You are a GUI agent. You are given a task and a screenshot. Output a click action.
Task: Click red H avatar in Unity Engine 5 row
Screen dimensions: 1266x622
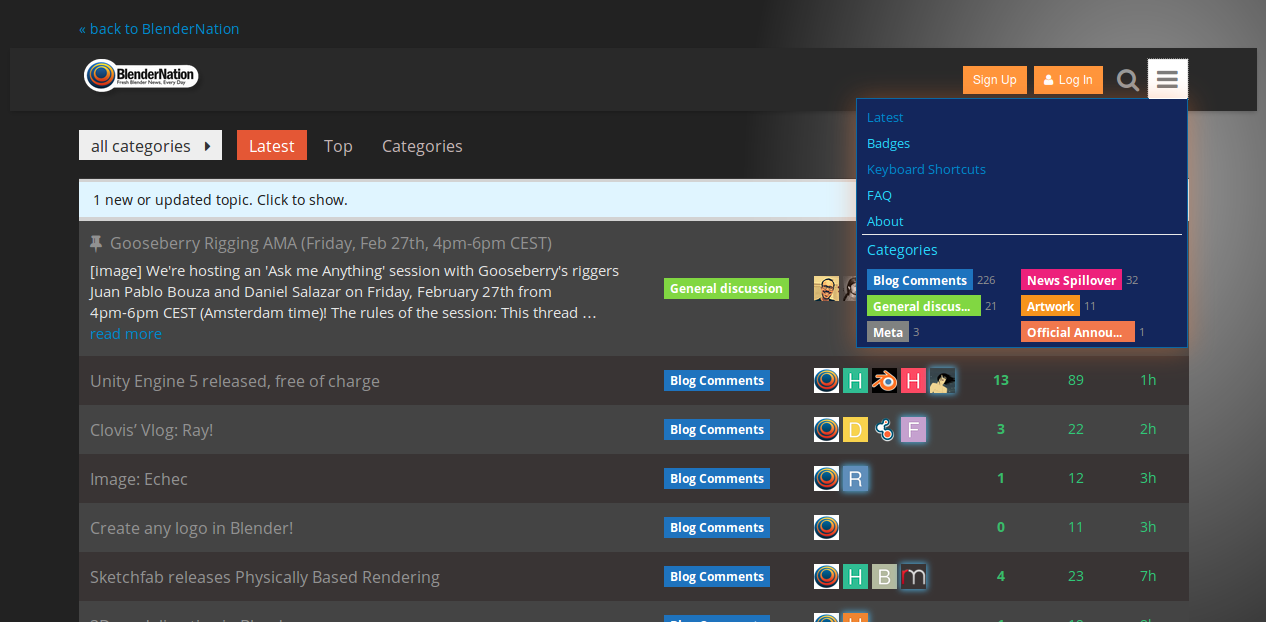pyautogui.click(x=913, y=380)
